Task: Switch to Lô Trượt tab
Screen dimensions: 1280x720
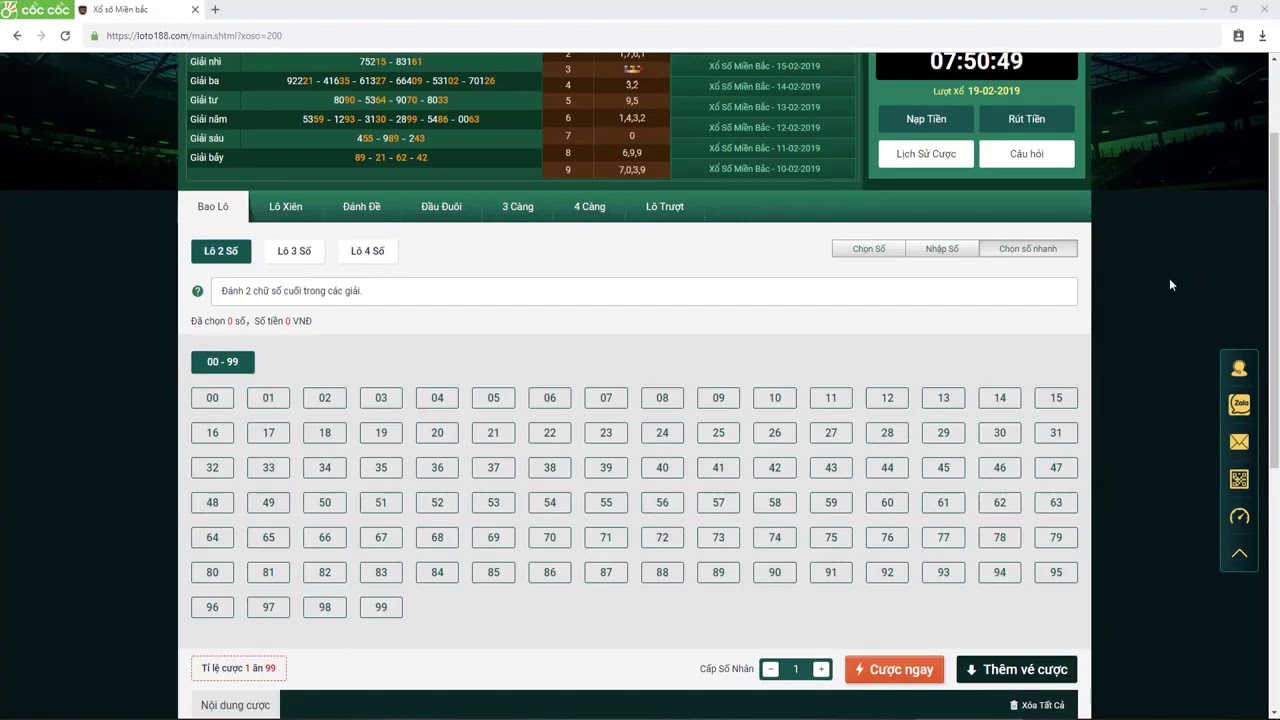Action: [x=664, y=206]
